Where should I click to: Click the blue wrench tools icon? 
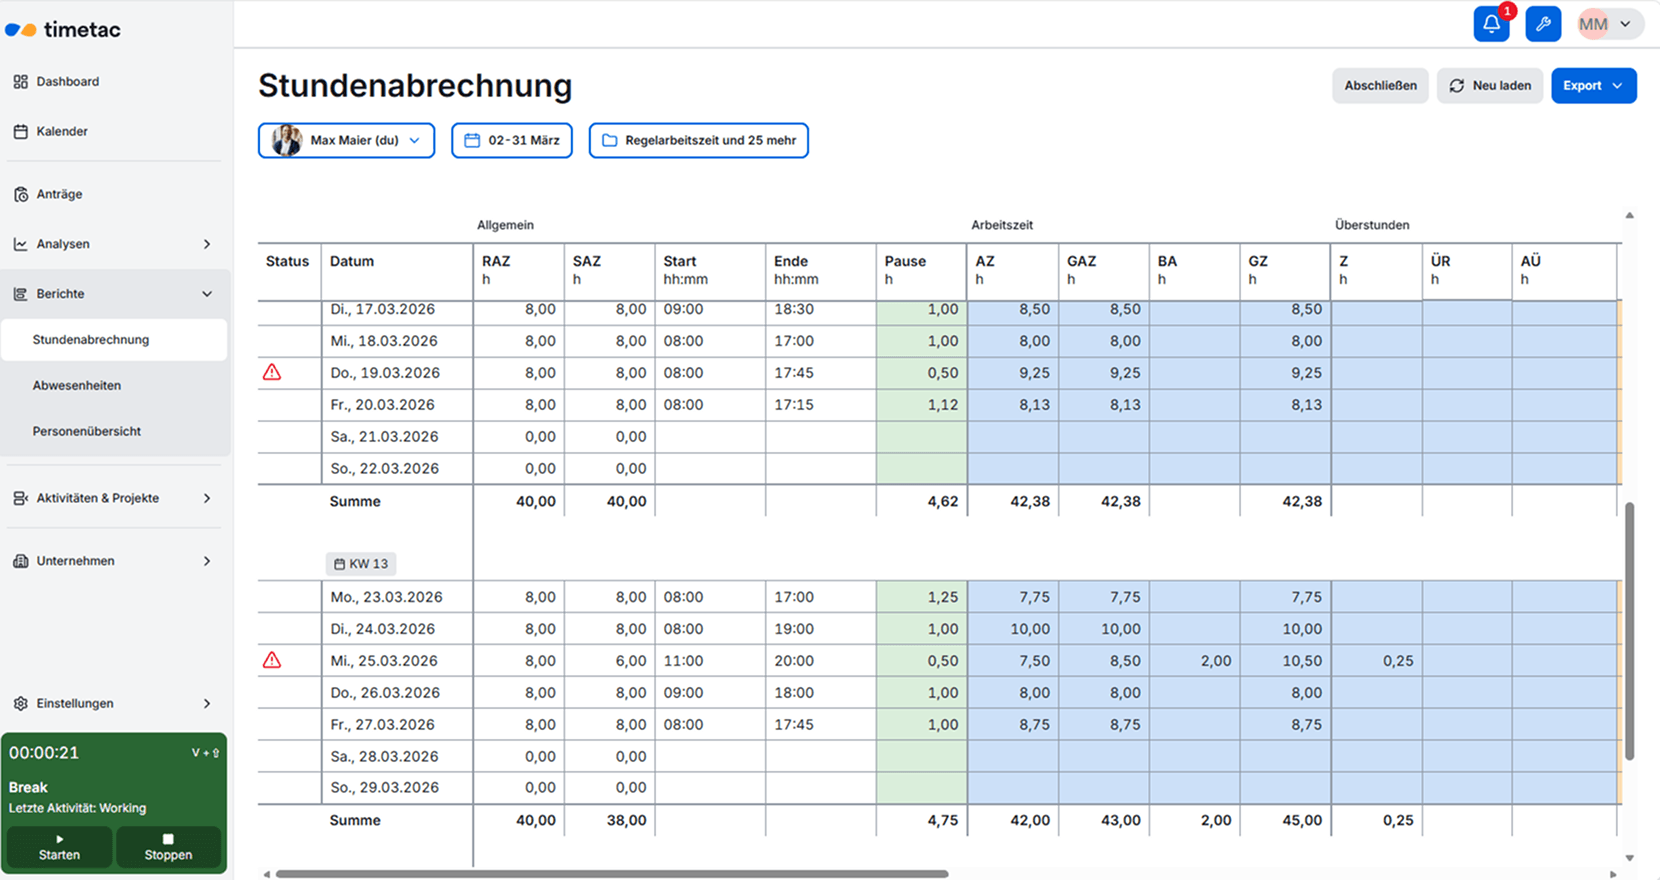pos(1543,24)
